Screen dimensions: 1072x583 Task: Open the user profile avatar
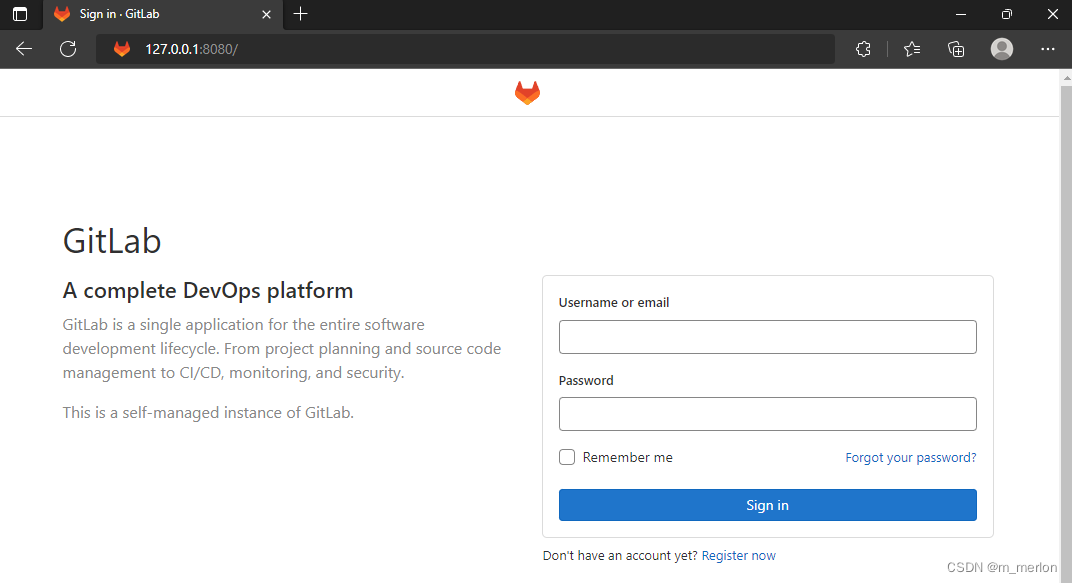tap(1002, 49)
